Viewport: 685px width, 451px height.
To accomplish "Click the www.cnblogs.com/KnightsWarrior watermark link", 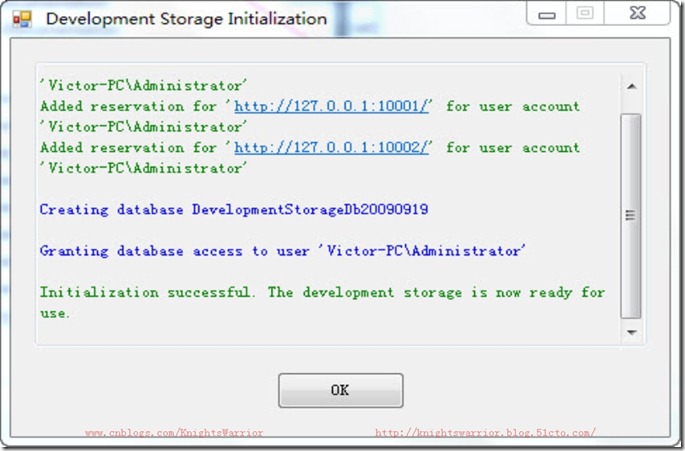I will point(173,434).
